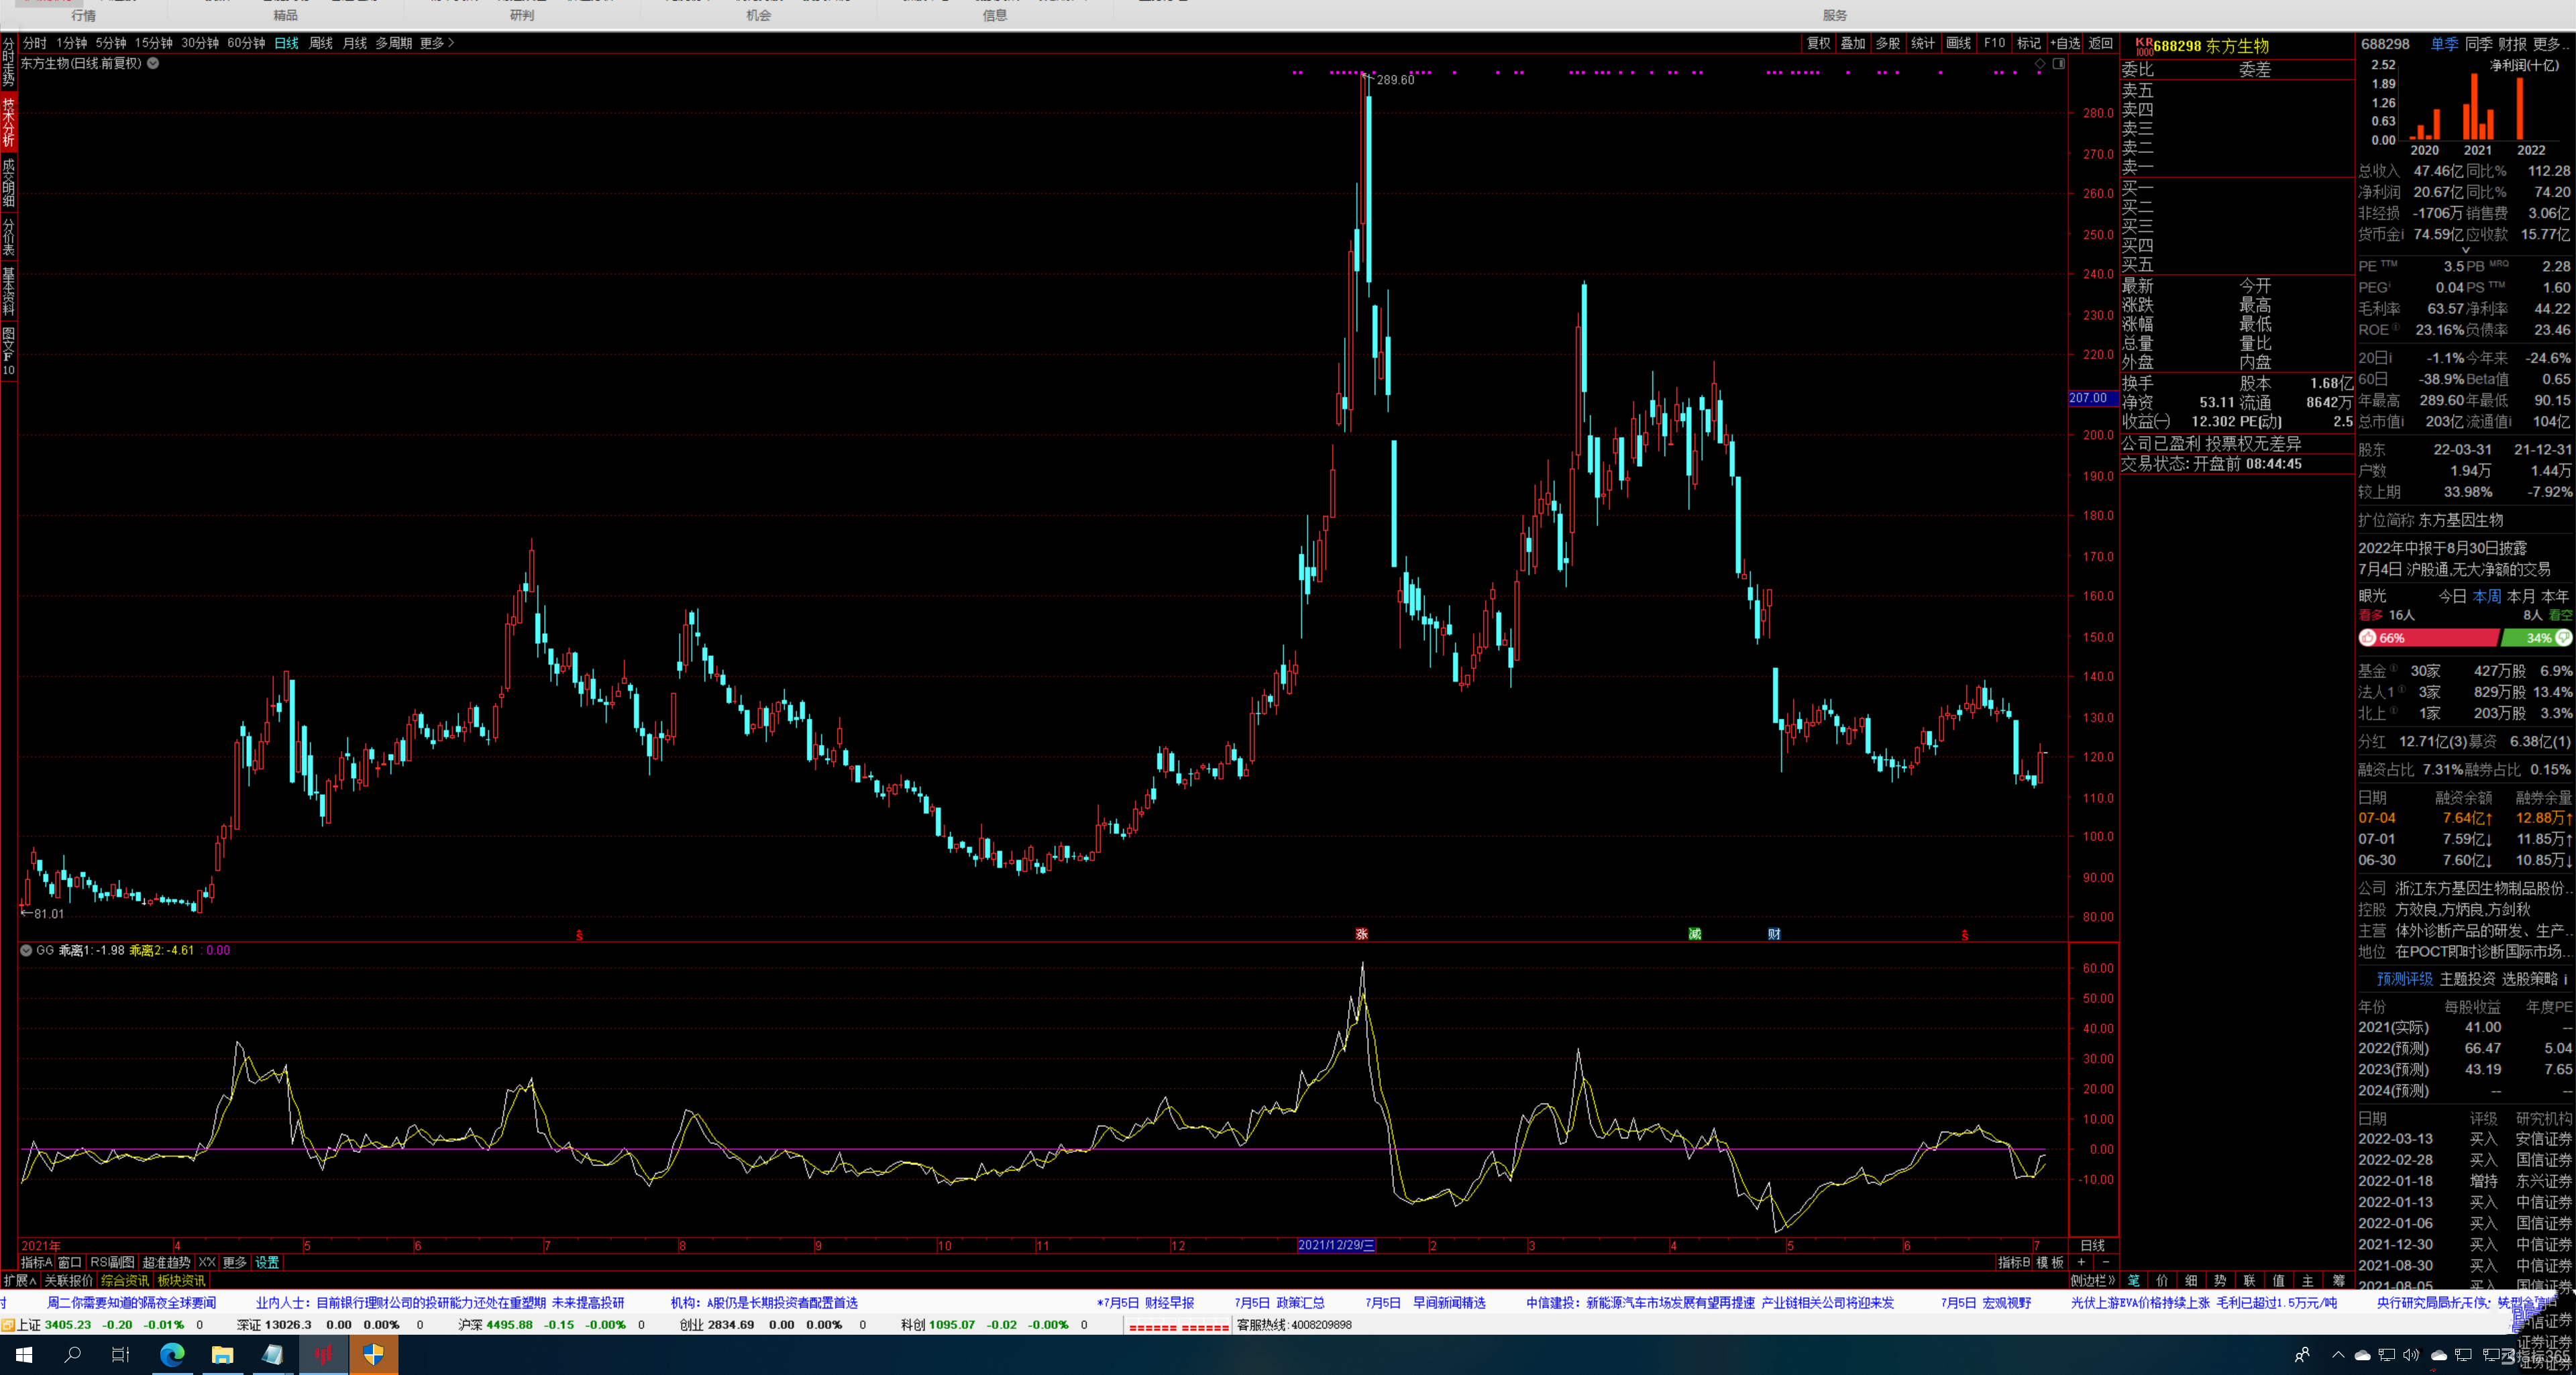Click the red 涨 event marker on chart bottom
The height and width of the screenshot is (1375, 2576).
(x=1362, y=934)
